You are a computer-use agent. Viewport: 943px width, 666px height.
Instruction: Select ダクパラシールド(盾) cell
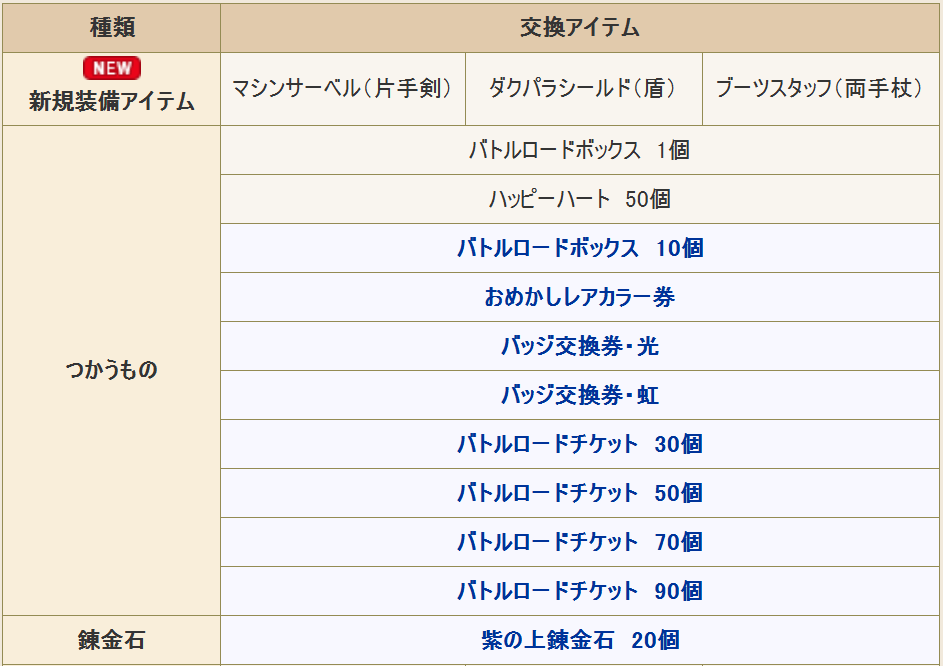tap(584, 89)
